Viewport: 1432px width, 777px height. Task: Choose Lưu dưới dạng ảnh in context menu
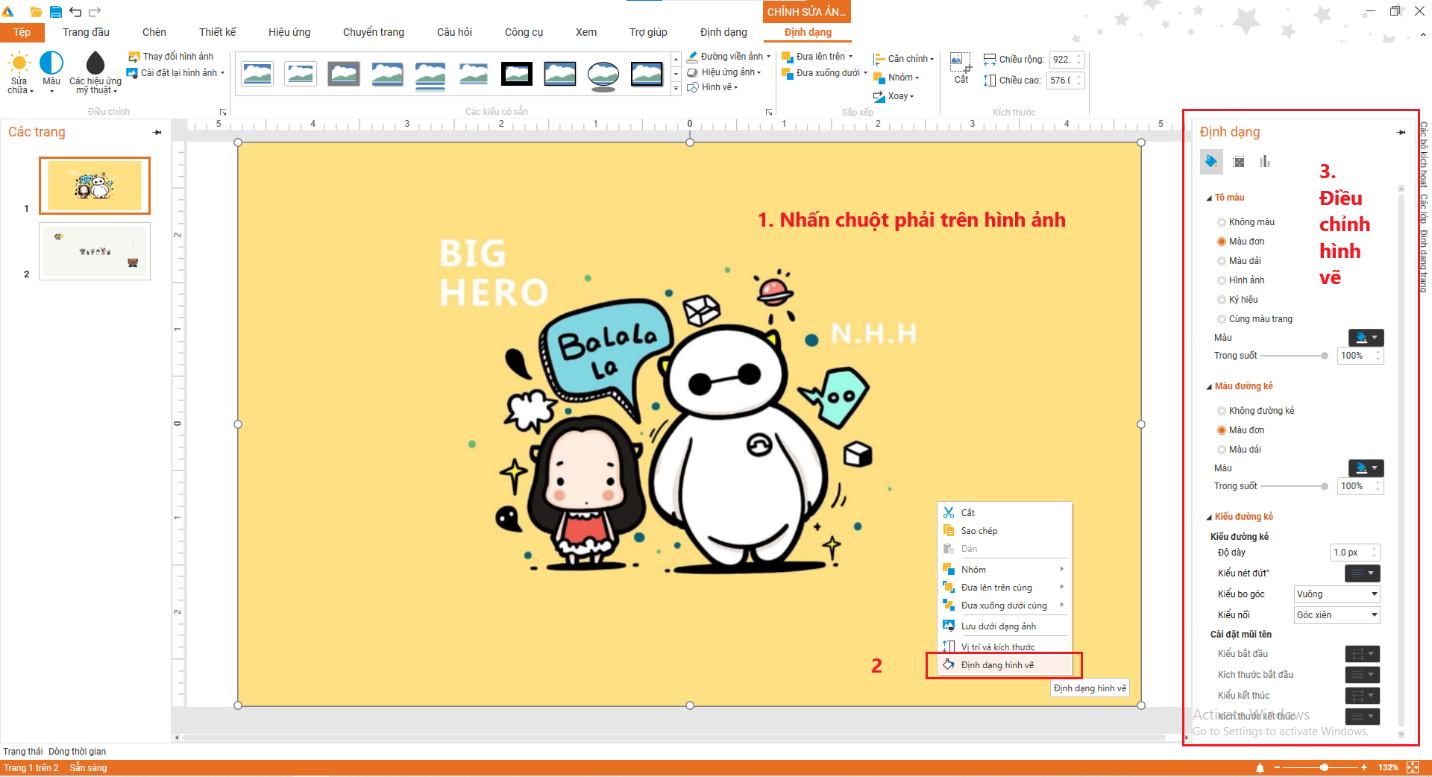tap(1002, 626)
